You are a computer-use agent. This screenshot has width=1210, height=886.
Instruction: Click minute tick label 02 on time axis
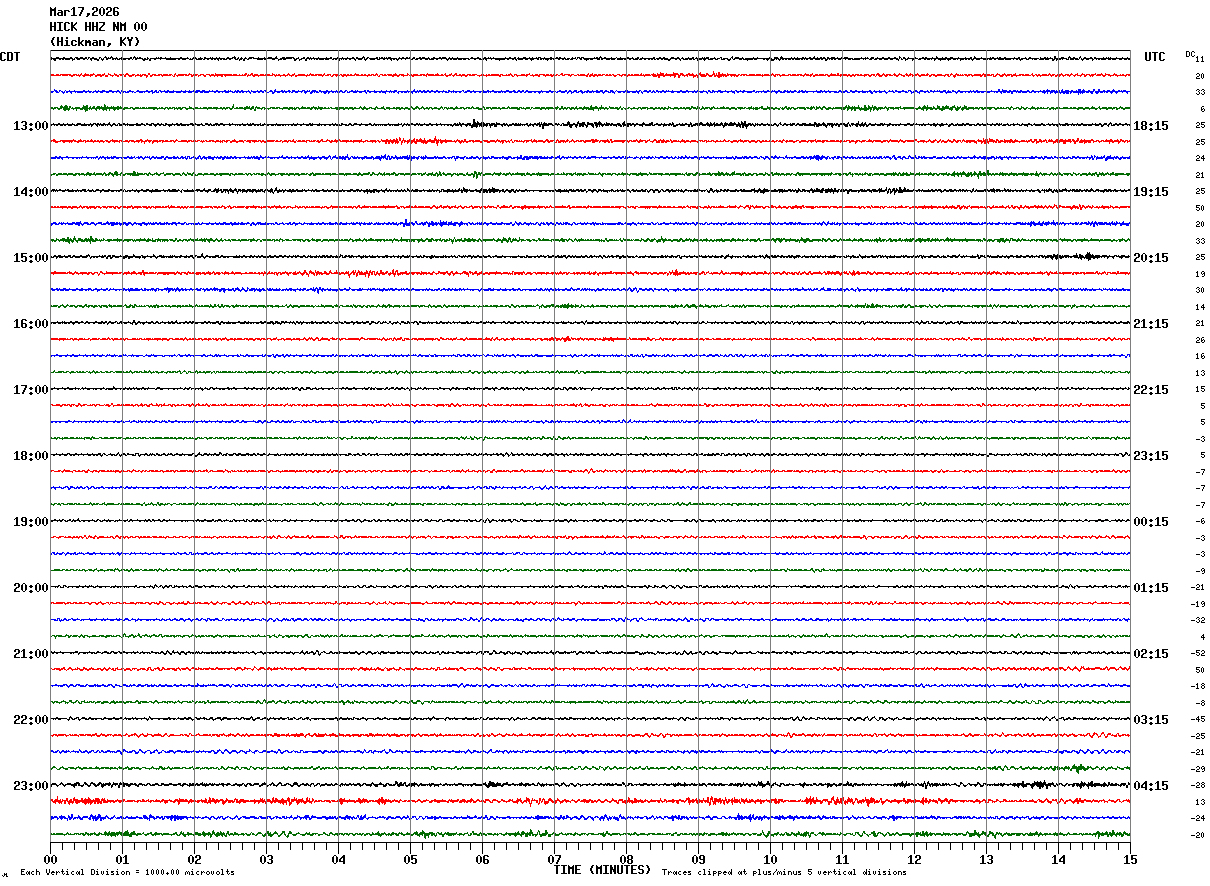click(x=194, y=860)
